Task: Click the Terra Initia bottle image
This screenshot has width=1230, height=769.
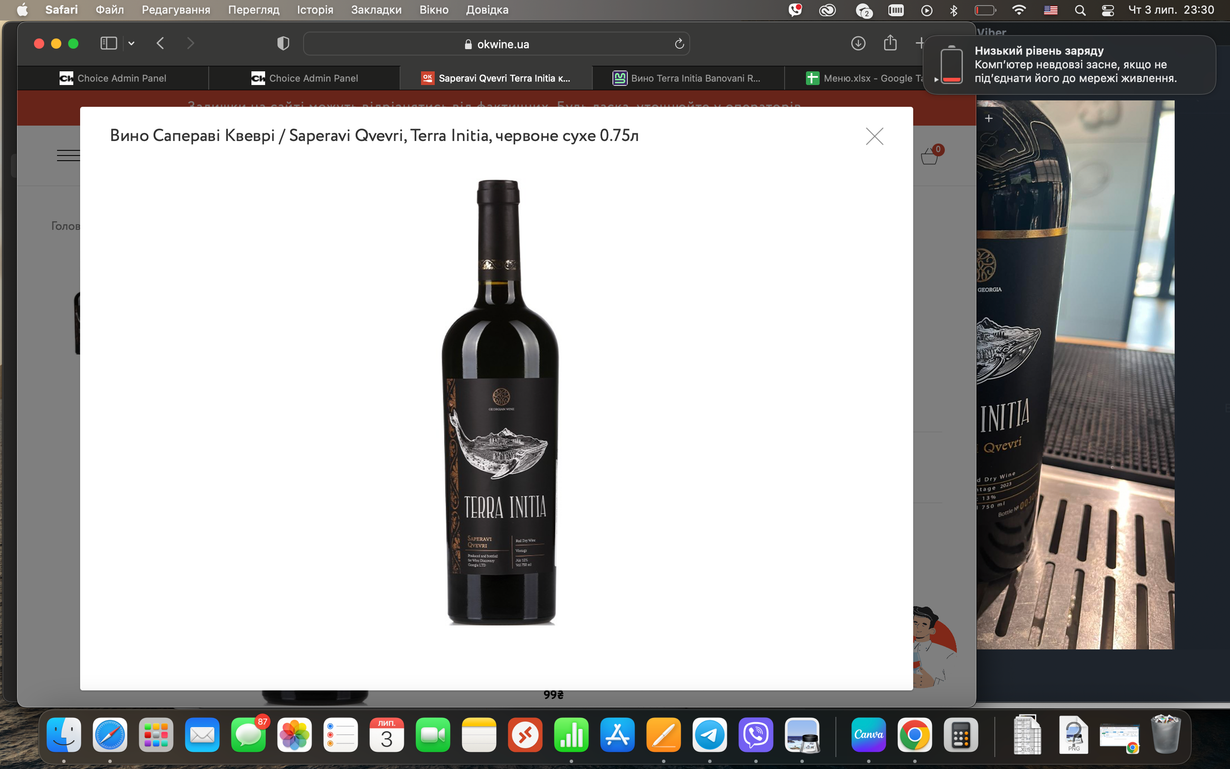Action: (x=499, y=403)
